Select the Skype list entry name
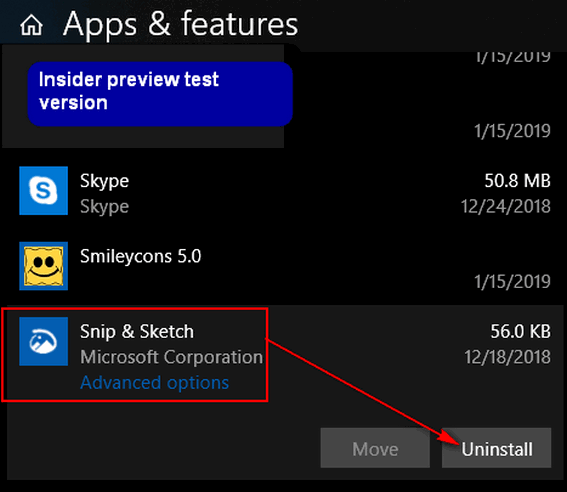This screenshot has height=492, width=567. coord(105,181)
